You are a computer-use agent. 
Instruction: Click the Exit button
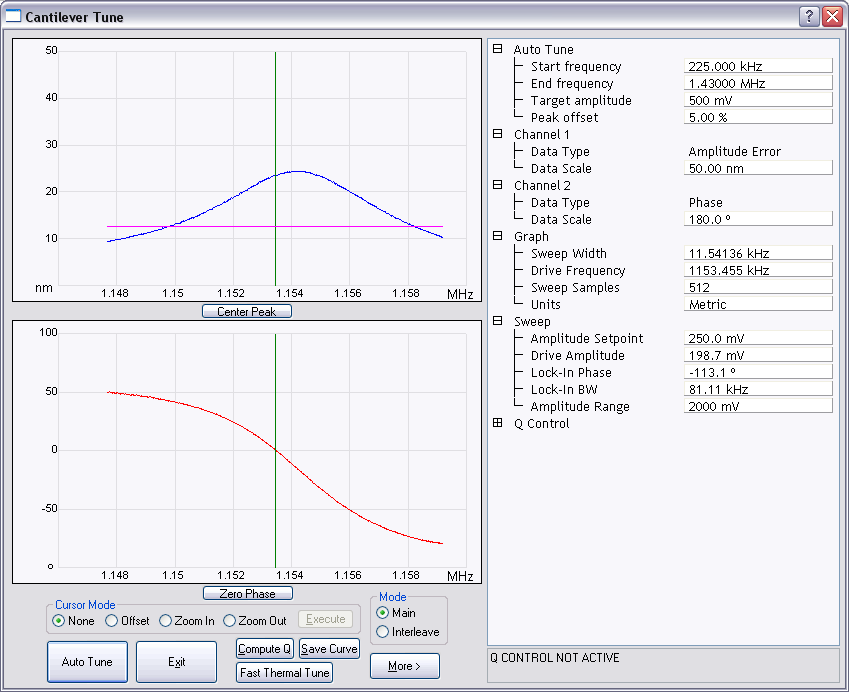pos(176,662)
